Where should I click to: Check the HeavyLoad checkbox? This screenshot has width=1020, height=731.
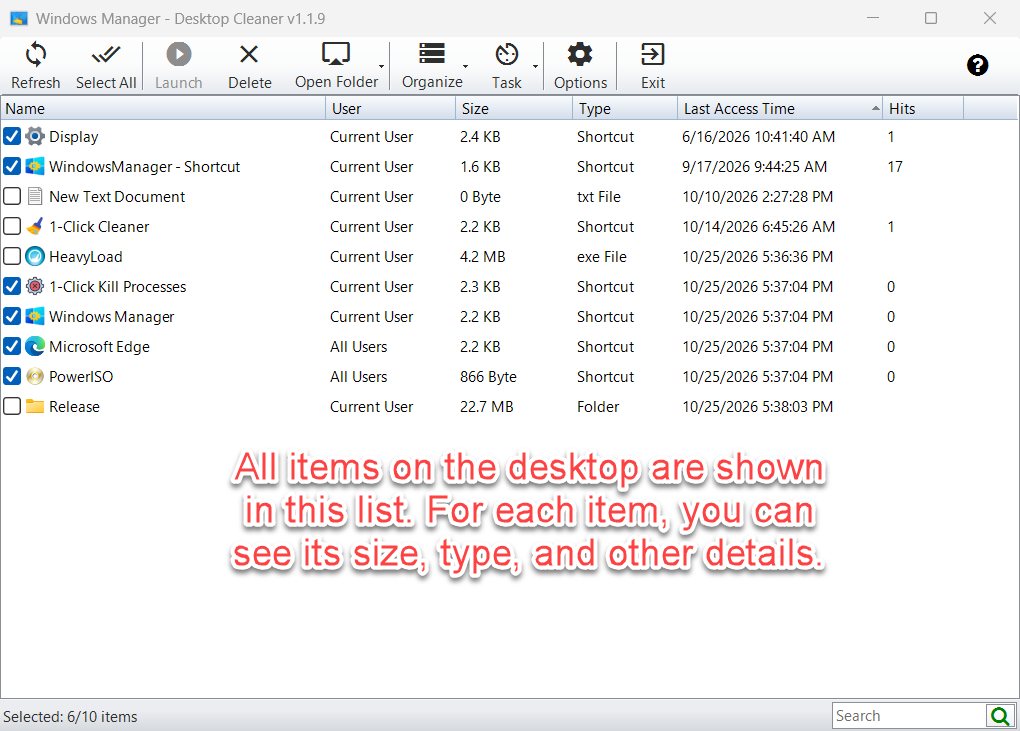pos(12,256)
